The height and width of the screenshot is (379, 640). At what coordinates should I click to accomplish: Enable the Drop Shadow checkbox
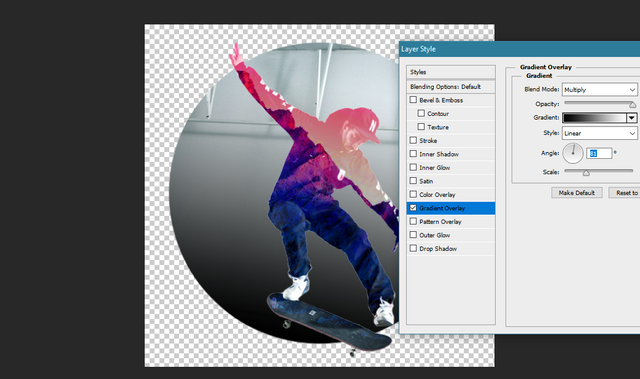(413, 248)
